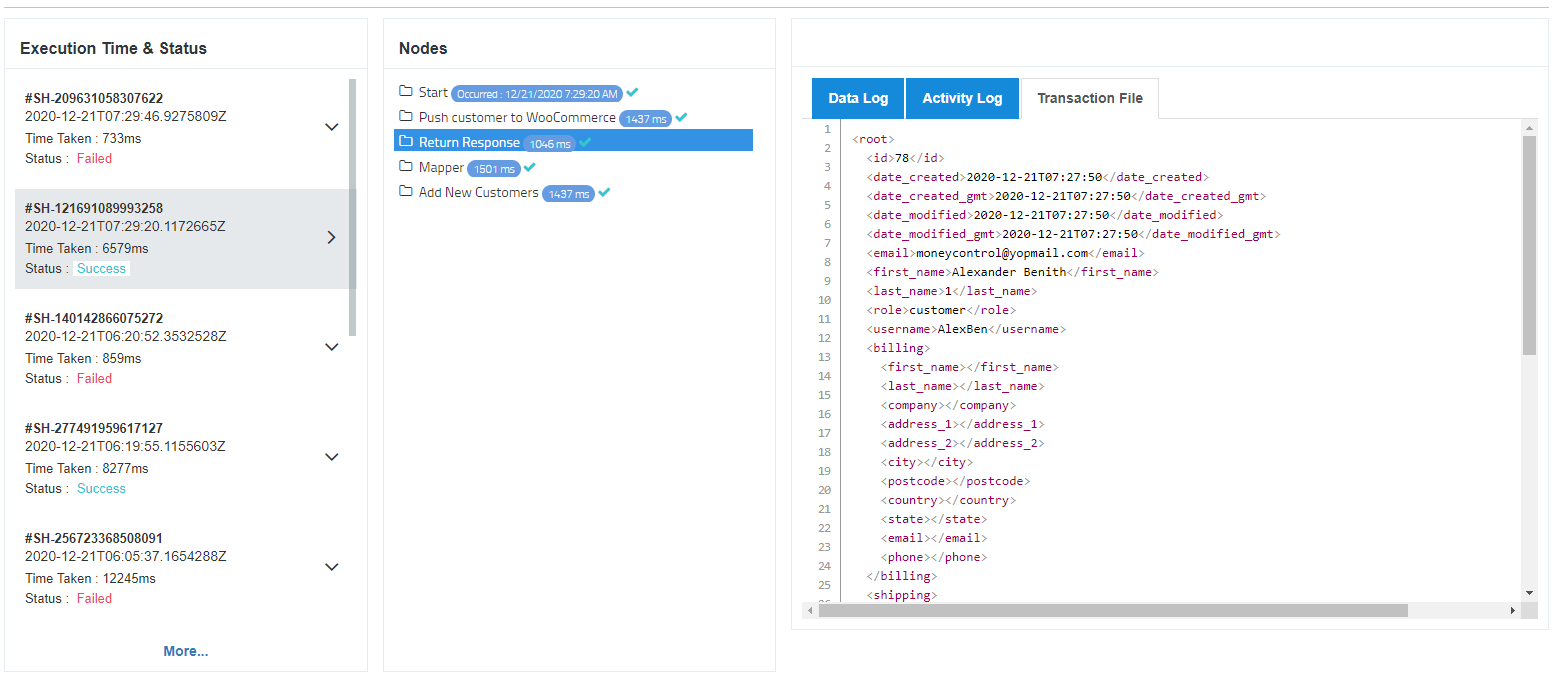This screenshot has width=1555, height=678.
Task: Expand execution #SH-256723368508091 chevron
Action: click(332, 567)
